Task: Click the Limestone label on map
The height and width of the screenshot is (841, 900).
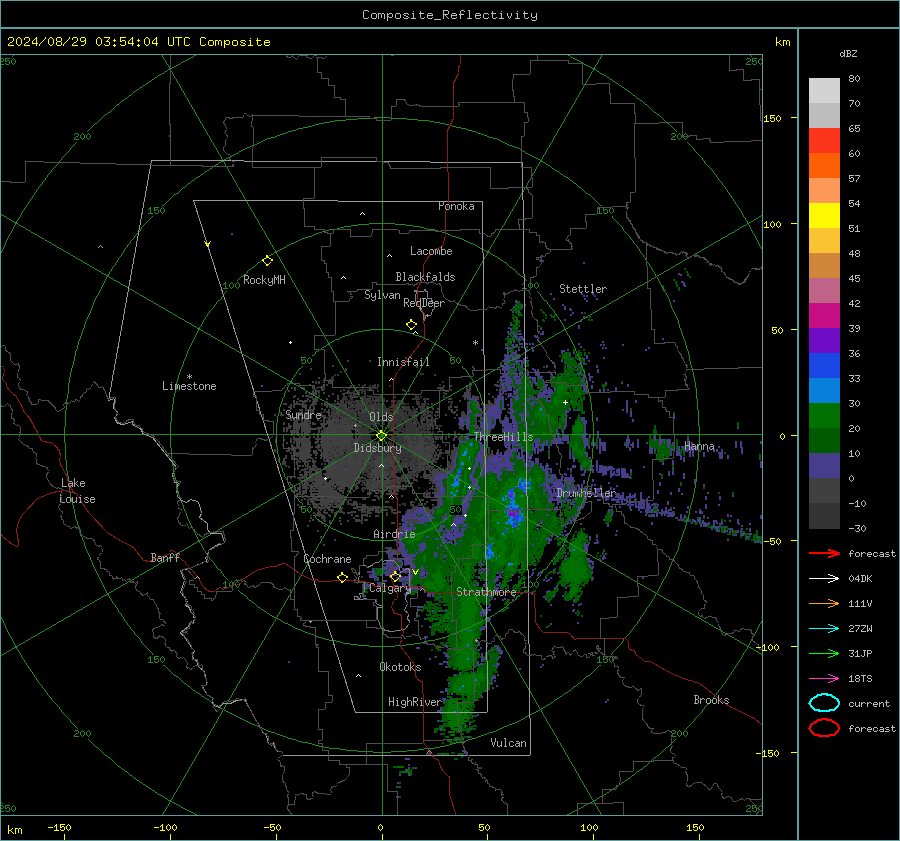Action: coord(189,386)
